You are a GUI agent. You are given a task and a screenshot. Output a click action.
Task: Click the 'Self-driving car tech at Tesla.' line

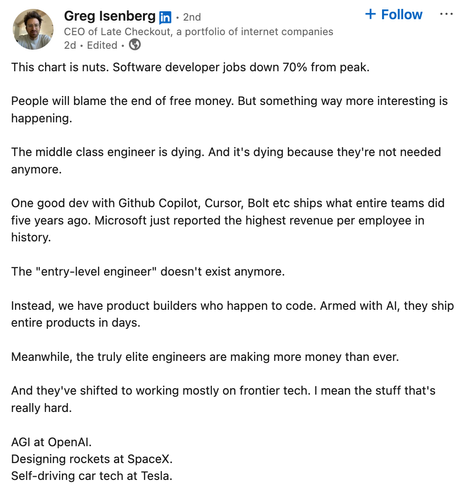pos(92,476)
